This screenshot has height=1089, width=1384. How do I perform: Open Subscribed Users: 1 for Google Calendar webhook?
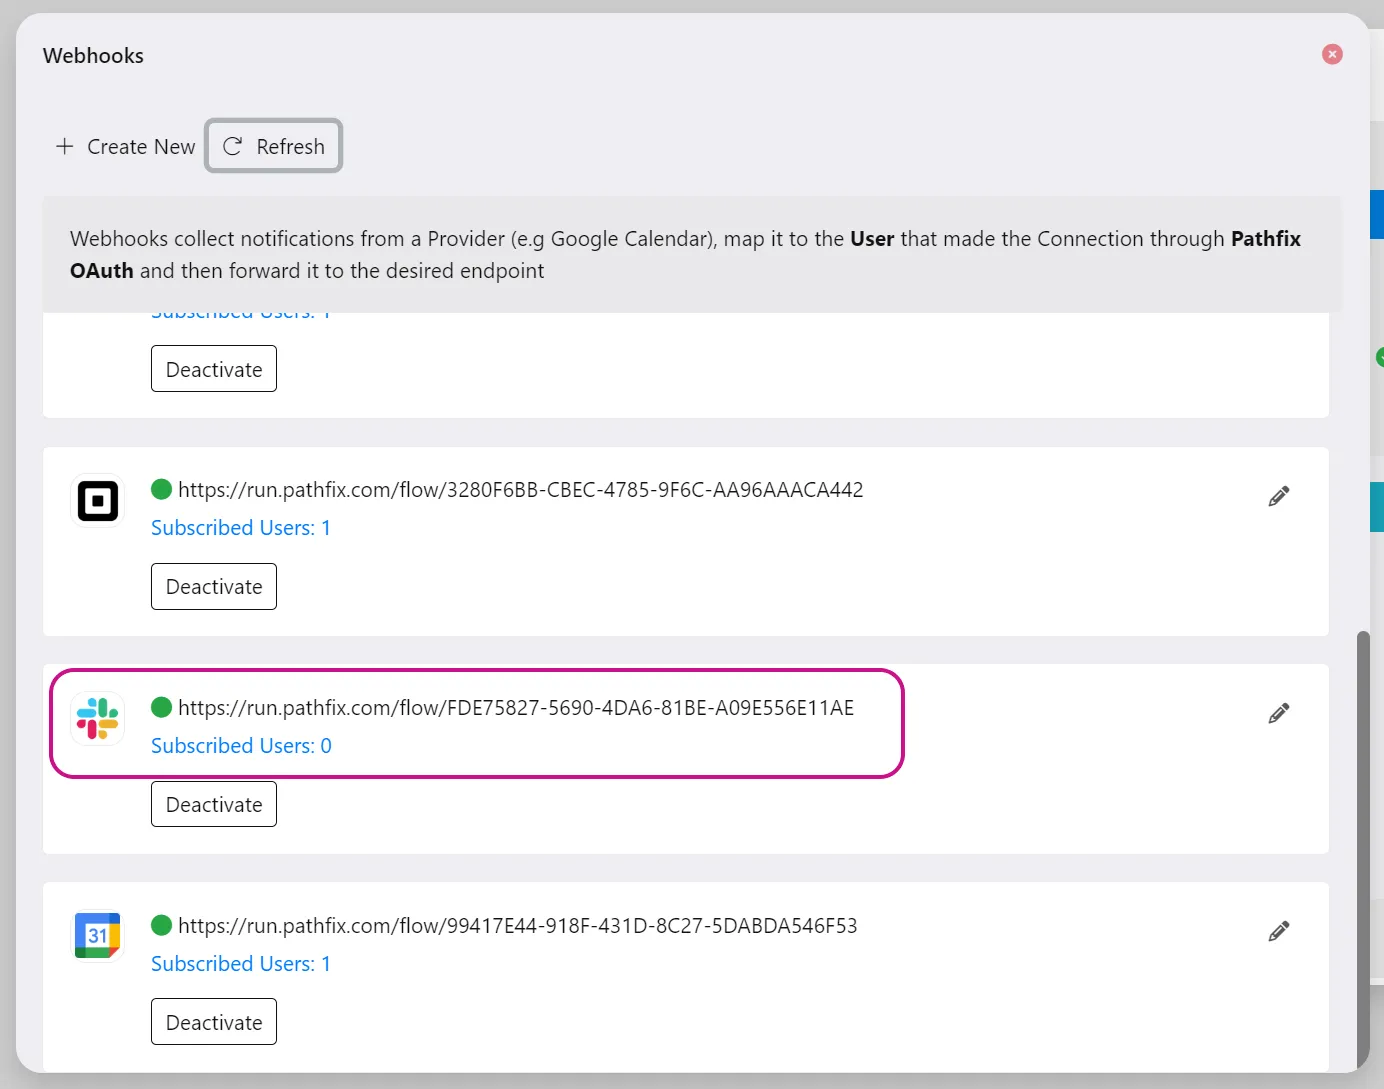tap(241, 963)
